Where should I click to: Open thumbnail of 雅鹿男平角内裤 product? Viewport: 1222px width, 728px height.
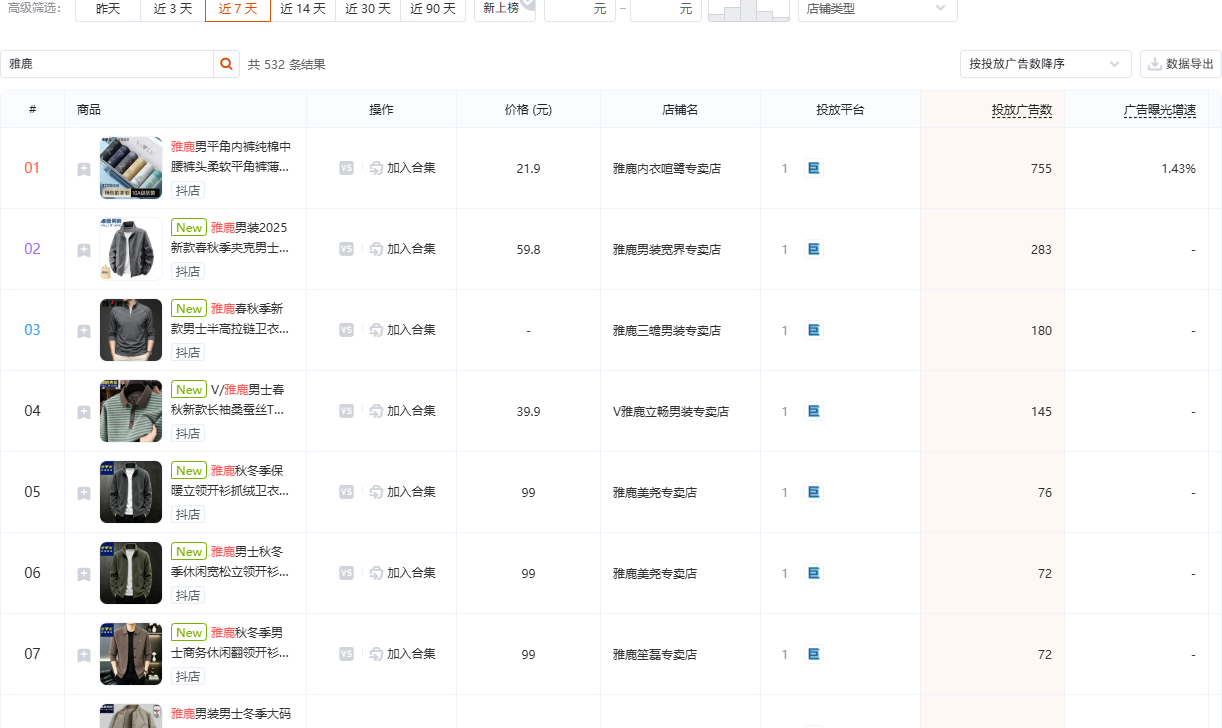pyautogui.click(x=131, y=168)
